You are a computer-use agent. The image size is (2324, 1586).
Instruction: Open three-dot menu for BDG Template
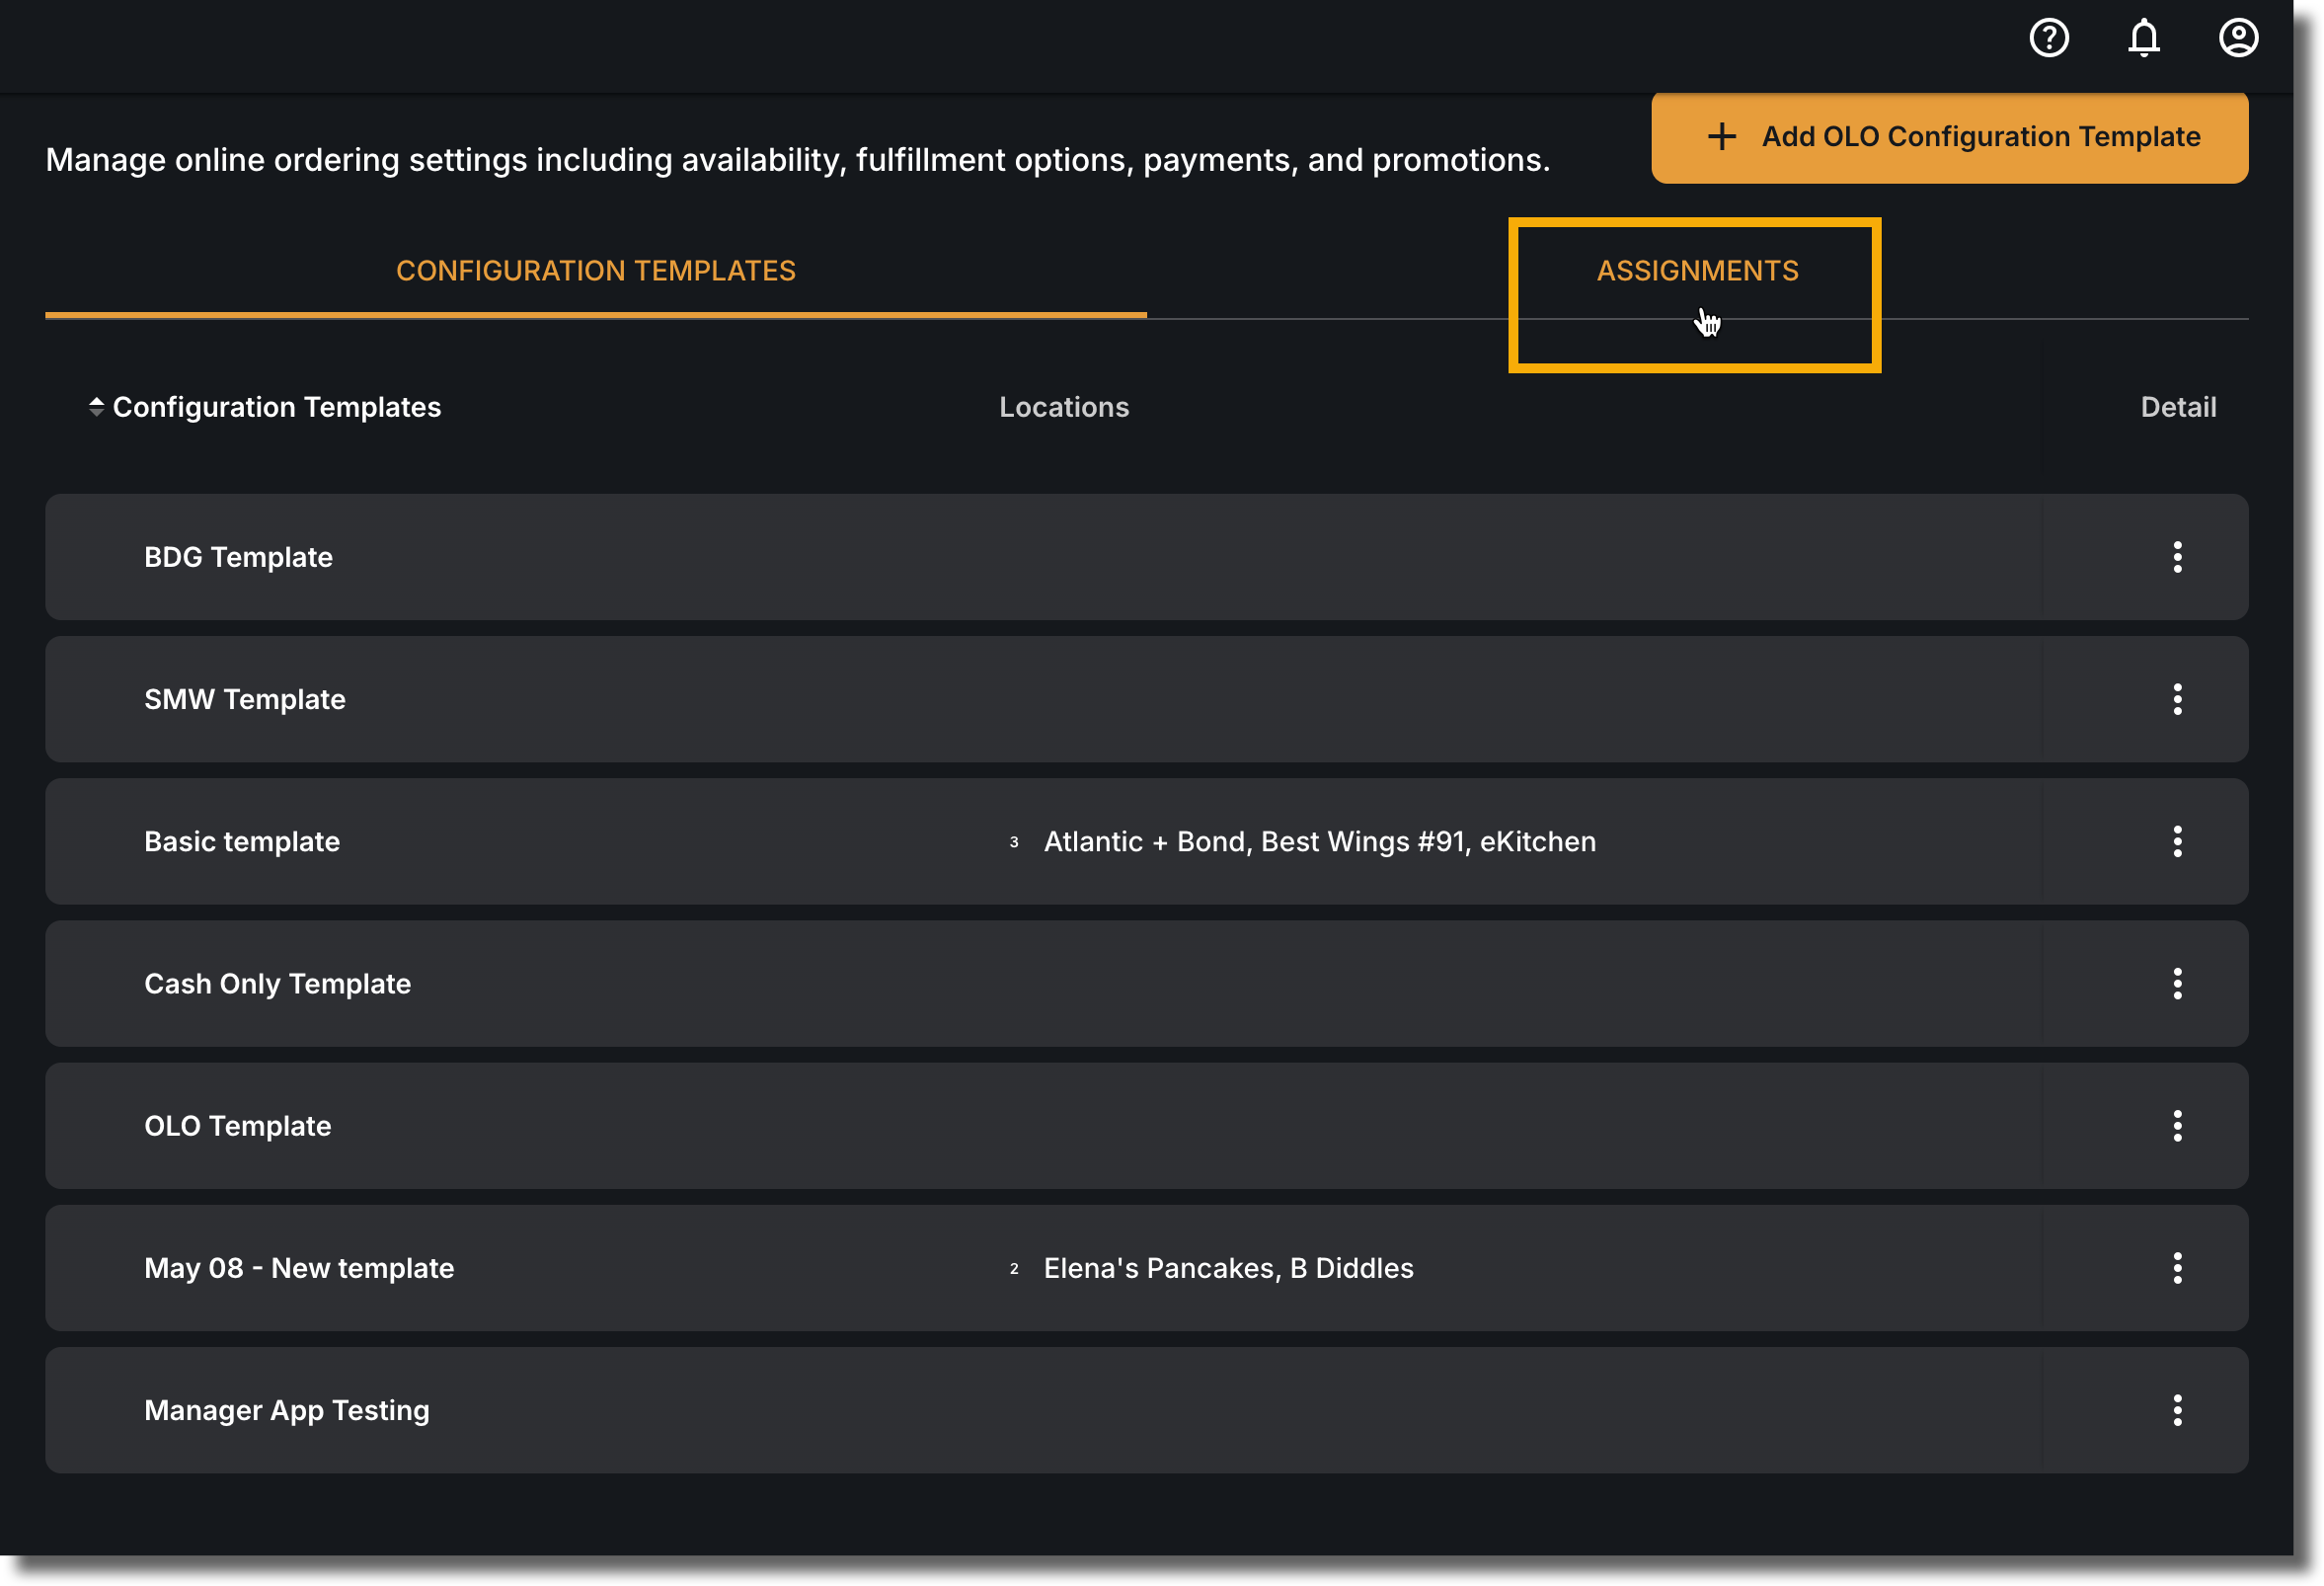(2177, 557)
